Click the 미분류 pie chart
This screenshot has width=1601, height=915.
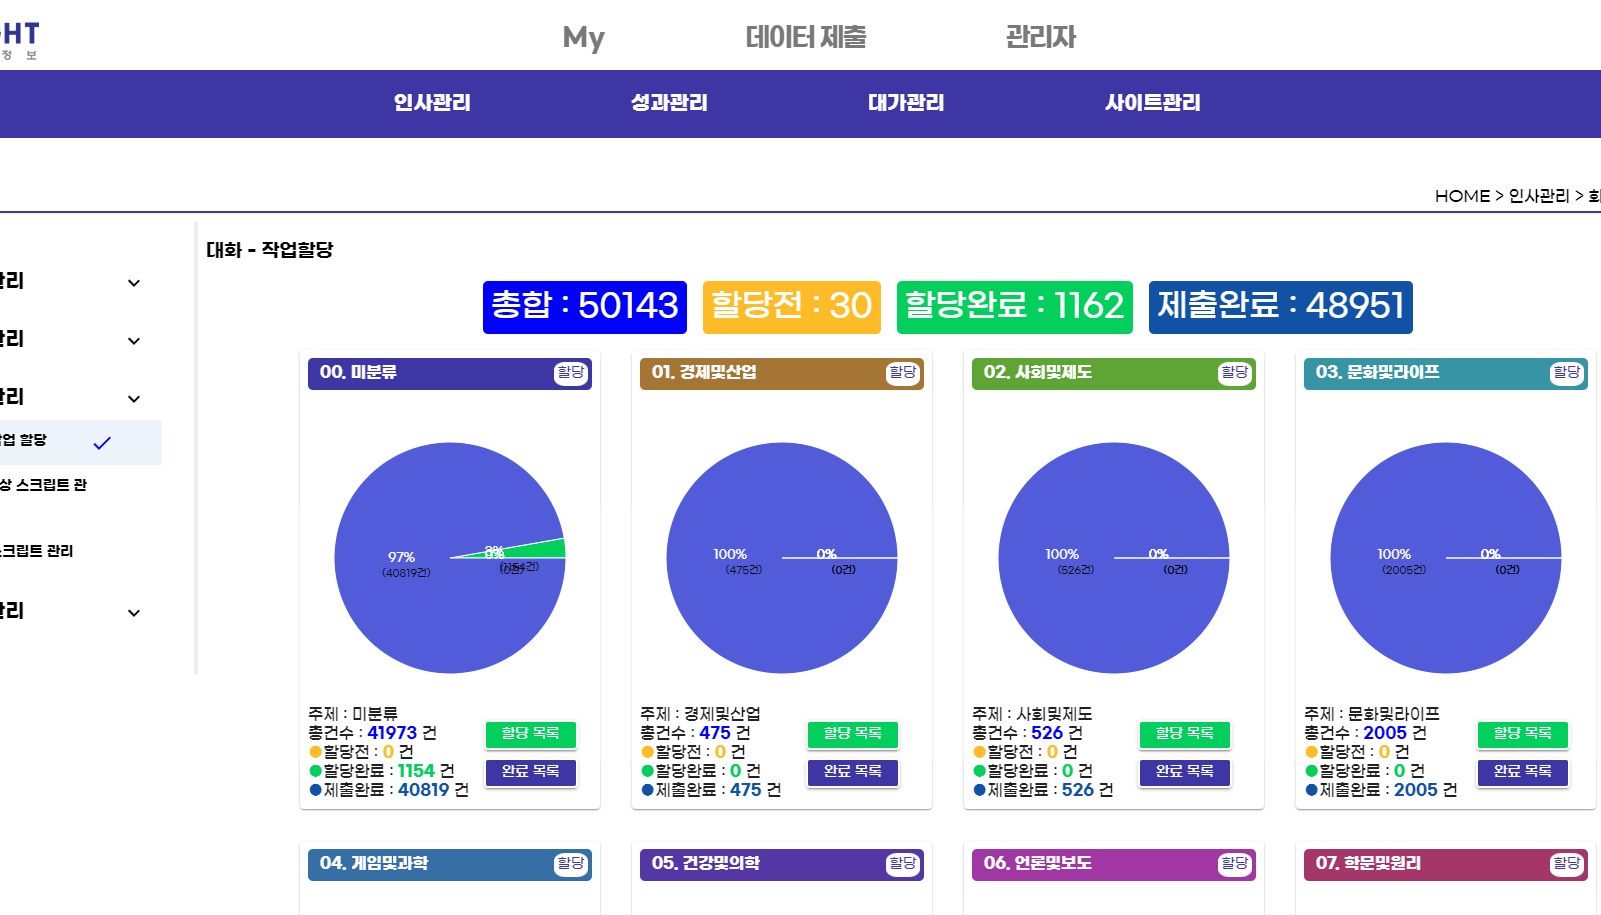(x=450, y=558)
